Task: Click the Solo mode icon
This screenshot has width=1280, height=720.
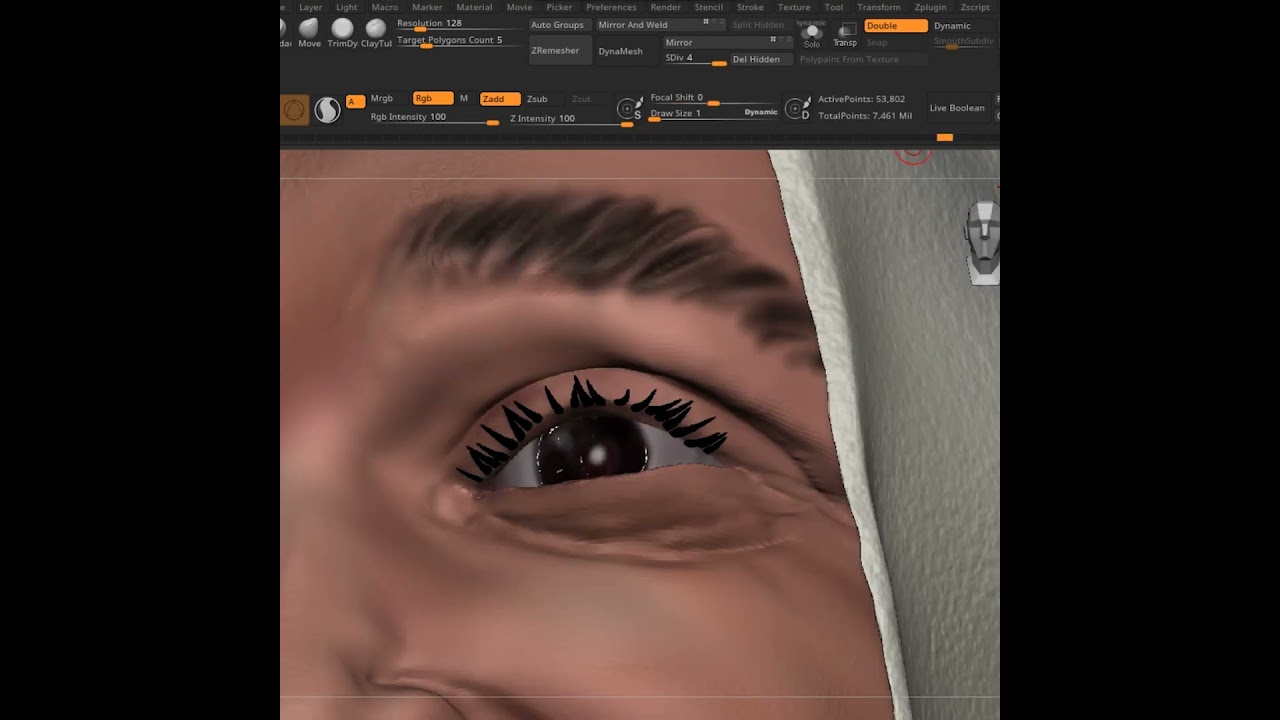Action: pyautogui.click(x=812, y=34)
